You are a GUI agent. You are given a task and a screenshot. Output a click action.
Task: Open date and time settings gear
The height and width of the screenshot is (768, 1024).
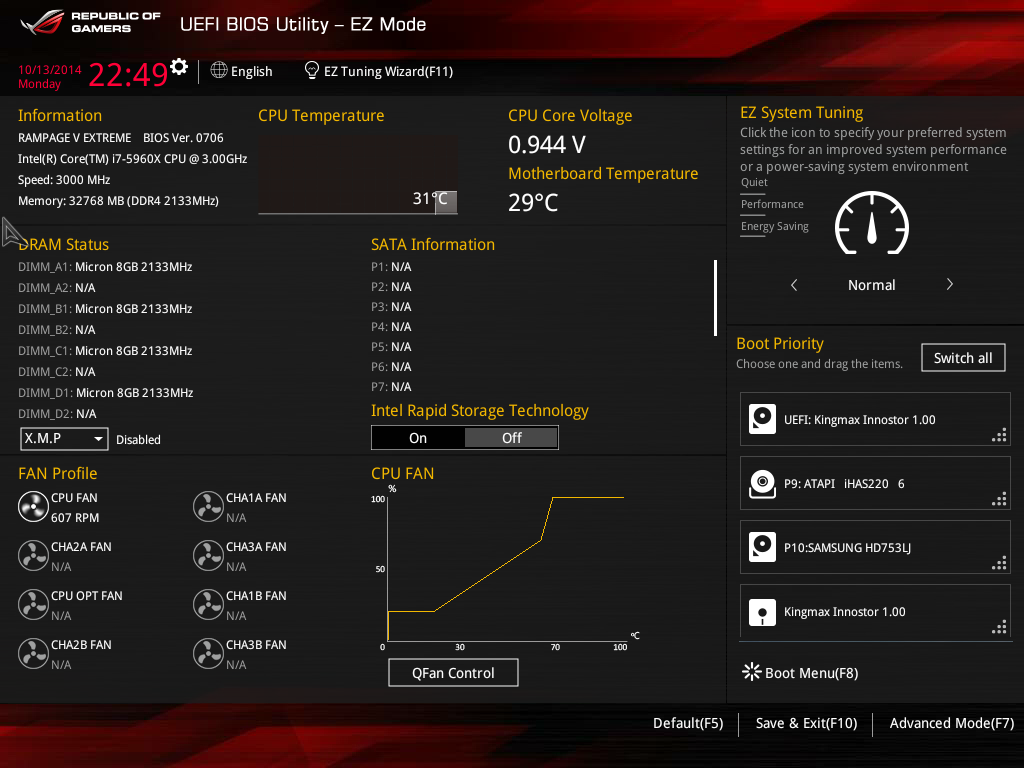(x=179, y=67)
